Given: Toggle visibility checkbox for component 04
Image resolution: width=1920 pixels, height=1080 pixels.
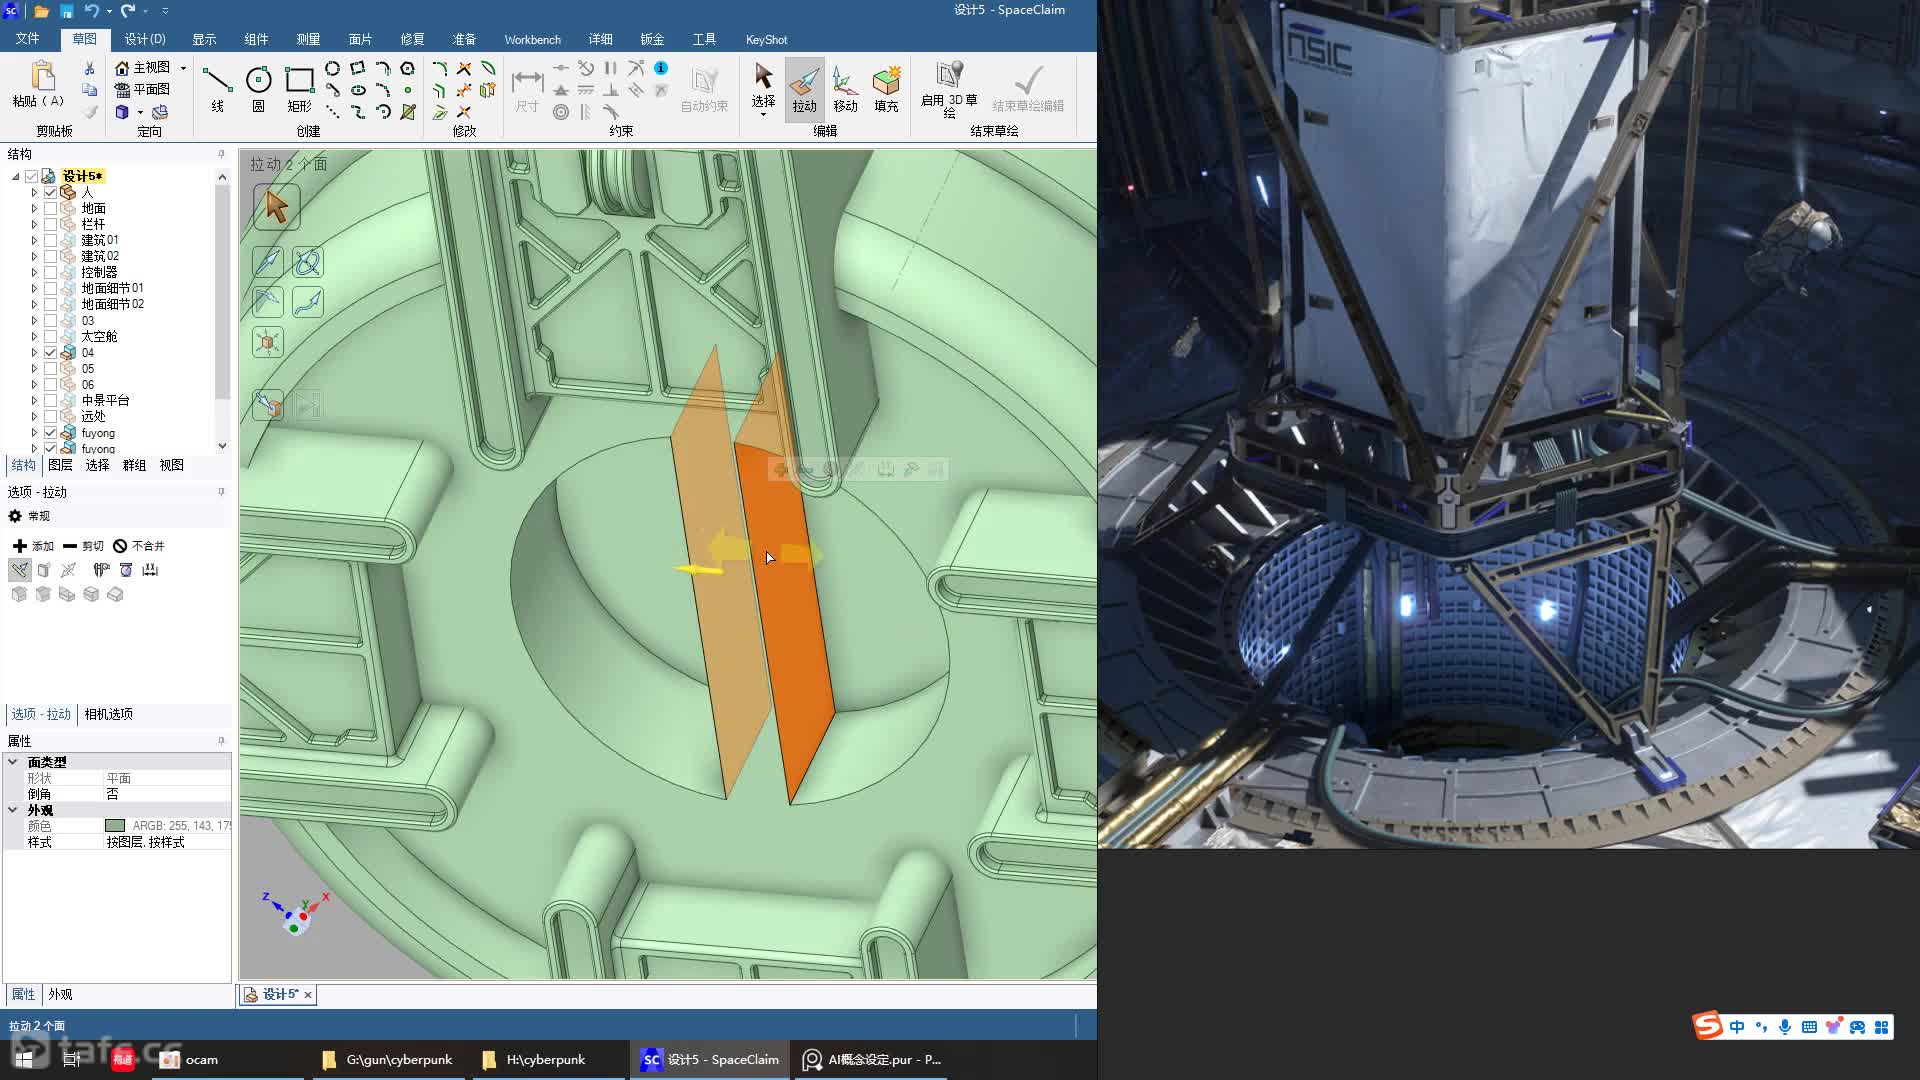Looking at the screenshot, I should [x=50, y=352].
